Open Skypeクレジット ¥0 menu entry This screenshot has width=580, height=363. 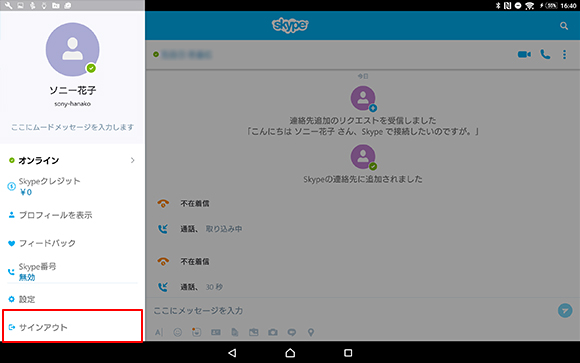click(72, 186)
